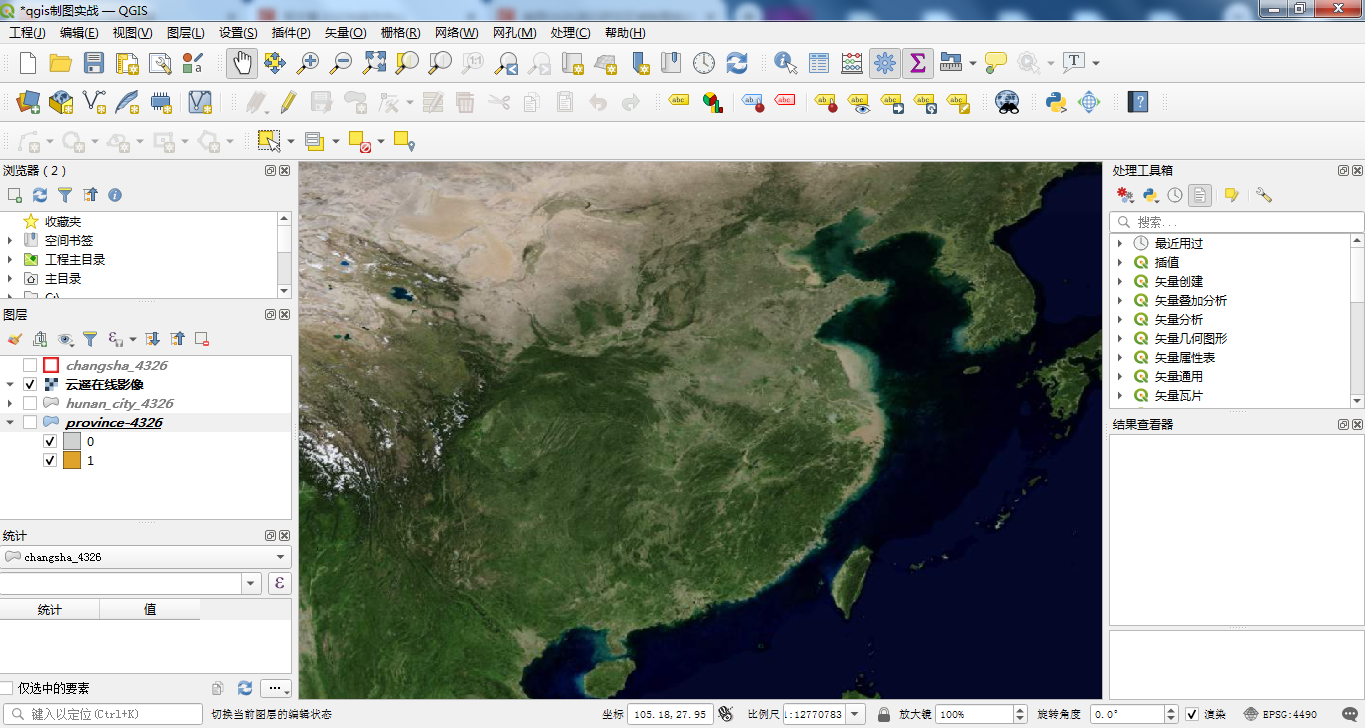Click the Refresh map icon
1365x728 pixels.
tap(737, 63)
